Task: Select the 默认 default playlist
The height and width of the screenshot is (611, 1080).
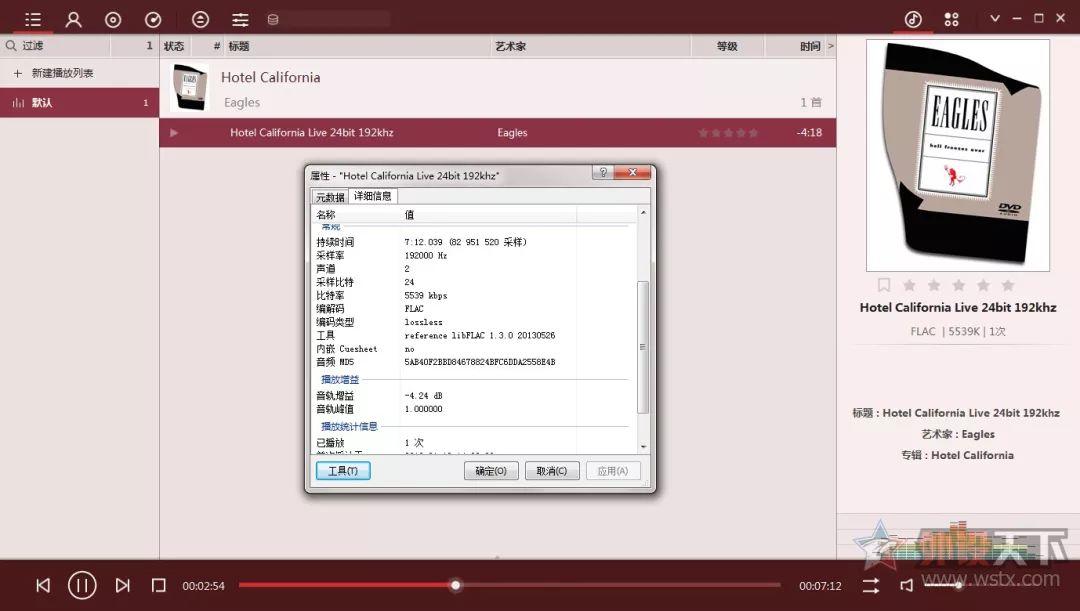Action: [79, 103]
